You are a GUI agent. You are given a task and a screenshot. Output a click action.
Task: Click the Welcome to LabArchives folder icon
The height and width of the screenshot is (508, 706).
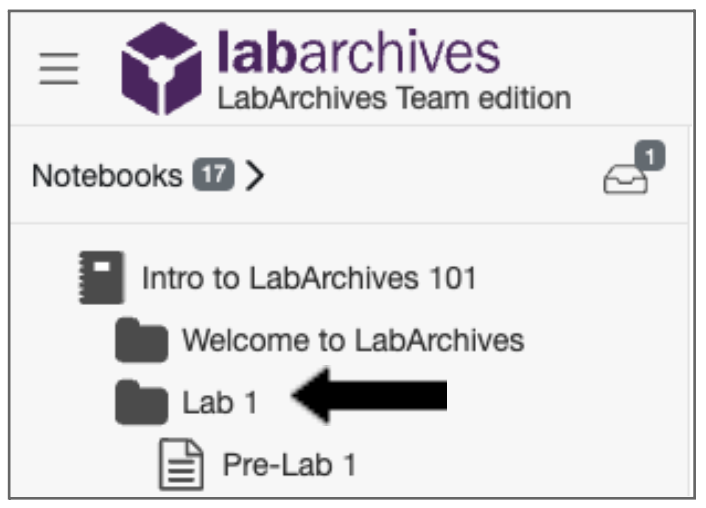[x=141, y=340]
